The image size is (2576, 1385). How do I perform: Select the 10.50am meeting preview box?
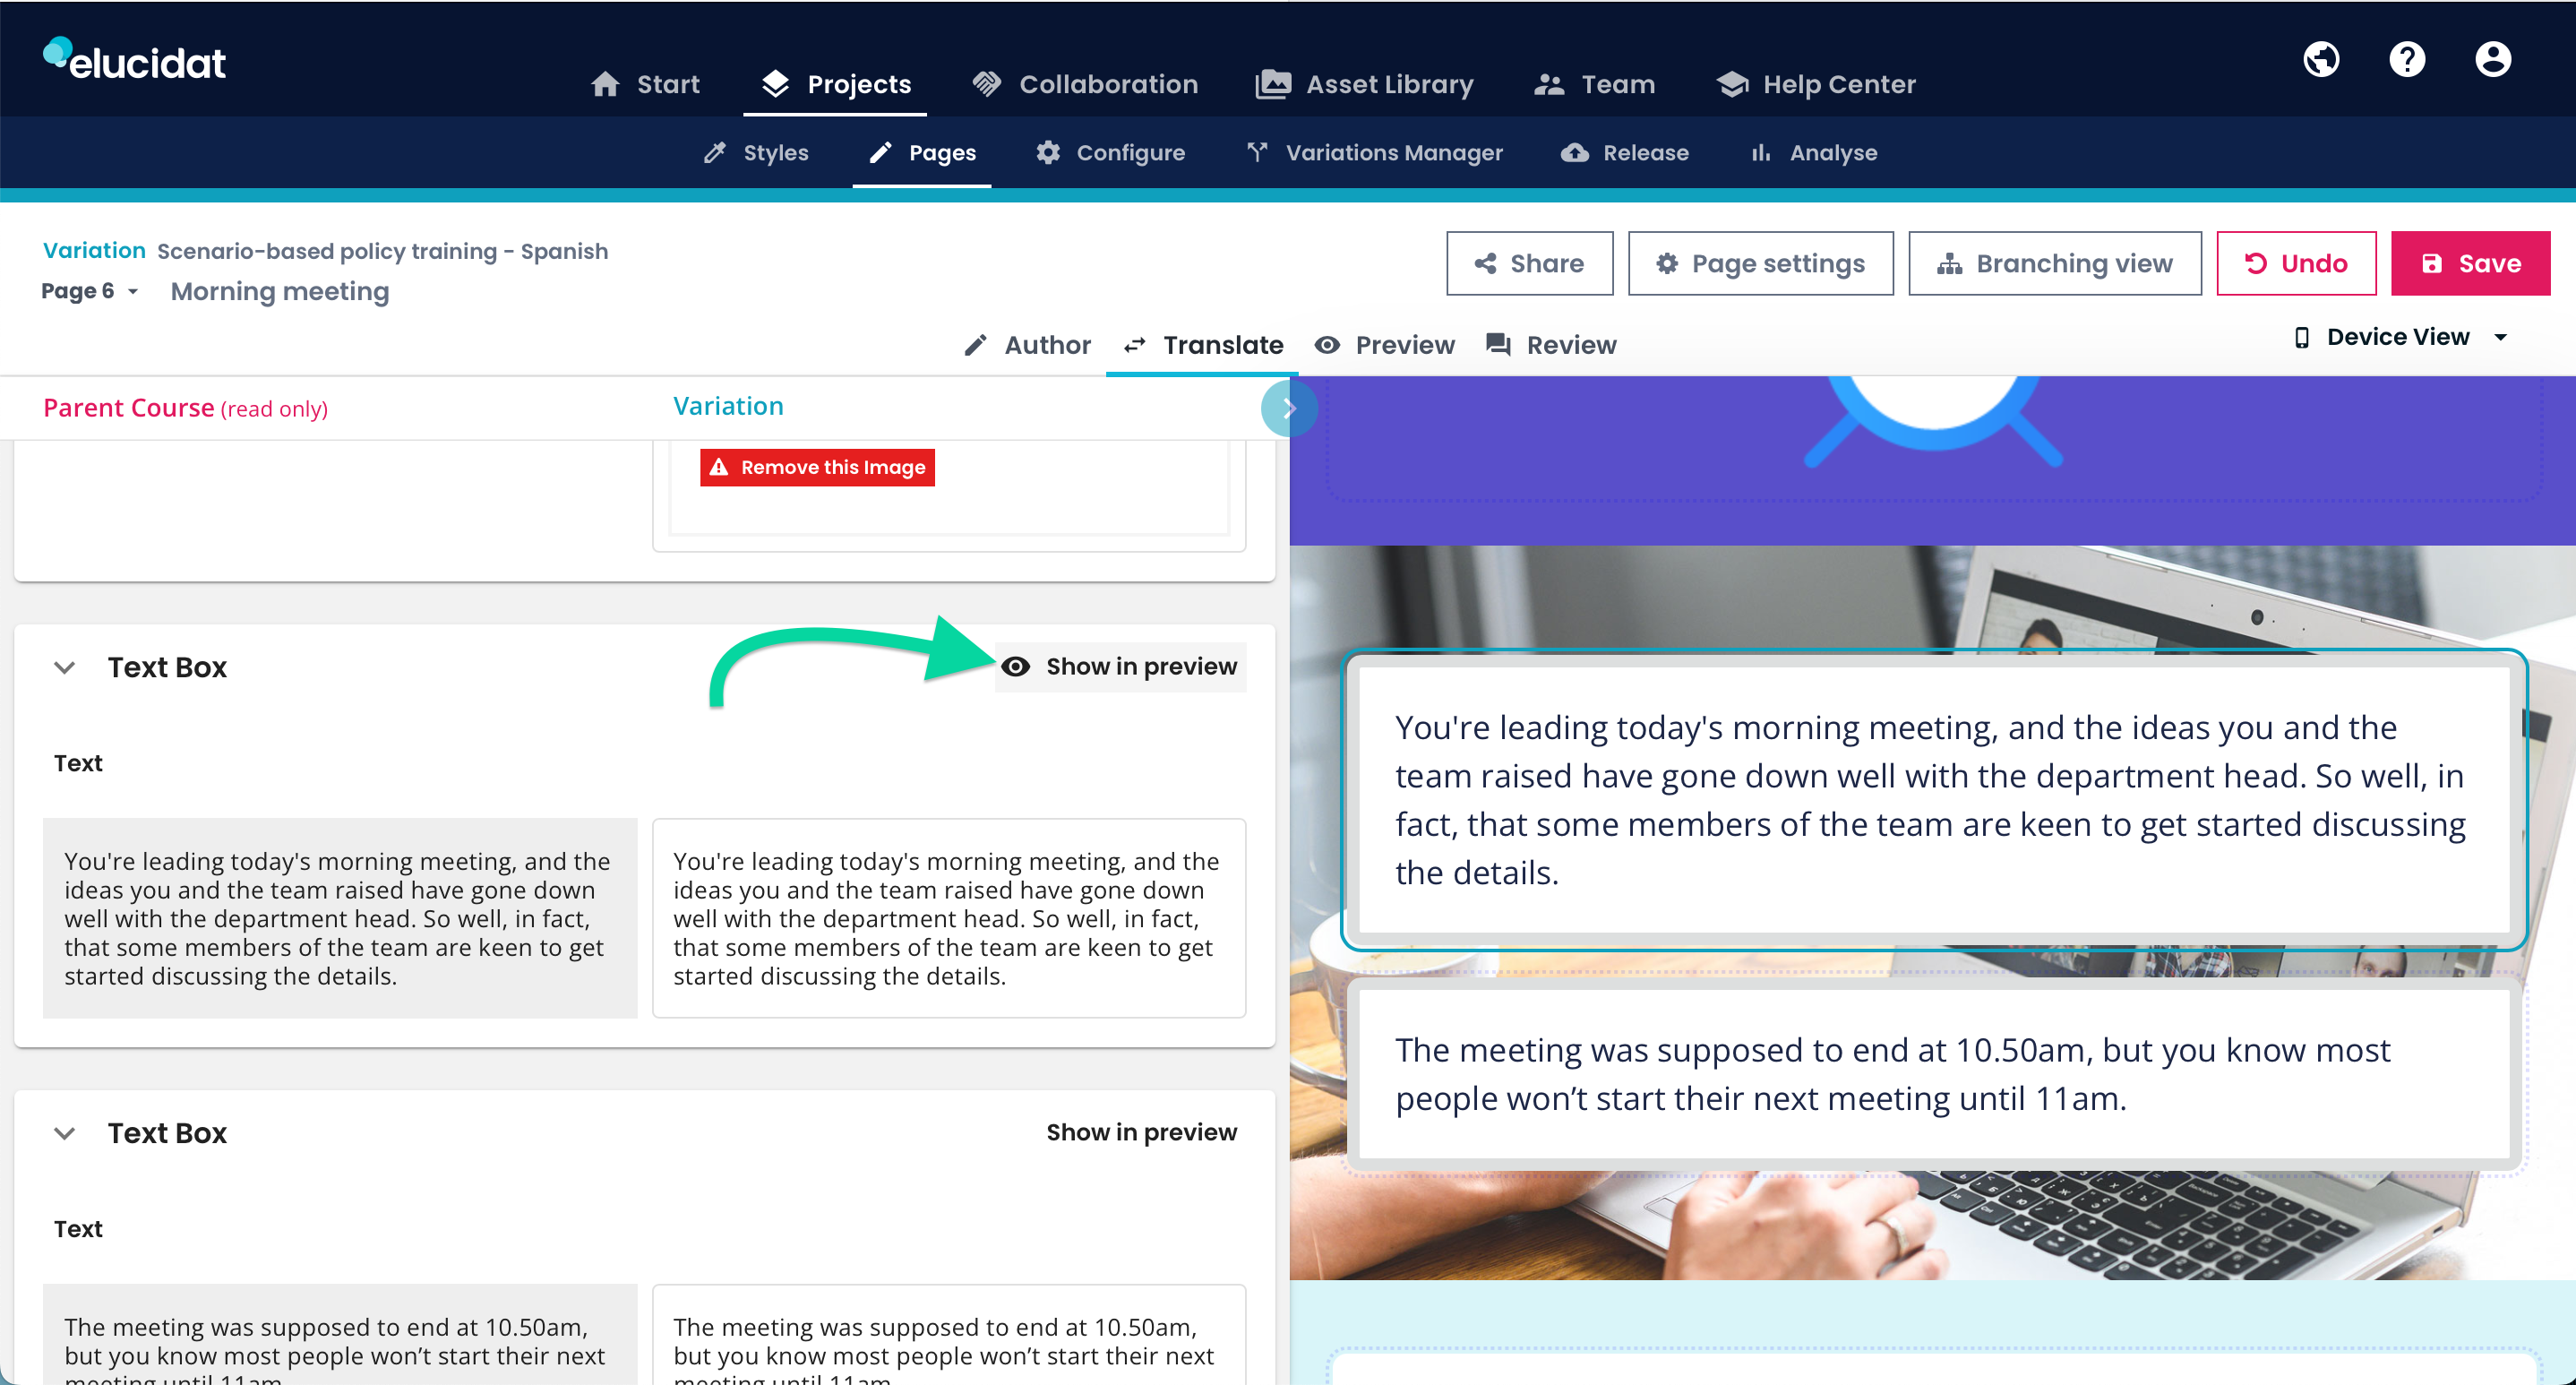pos(1934,1074)
